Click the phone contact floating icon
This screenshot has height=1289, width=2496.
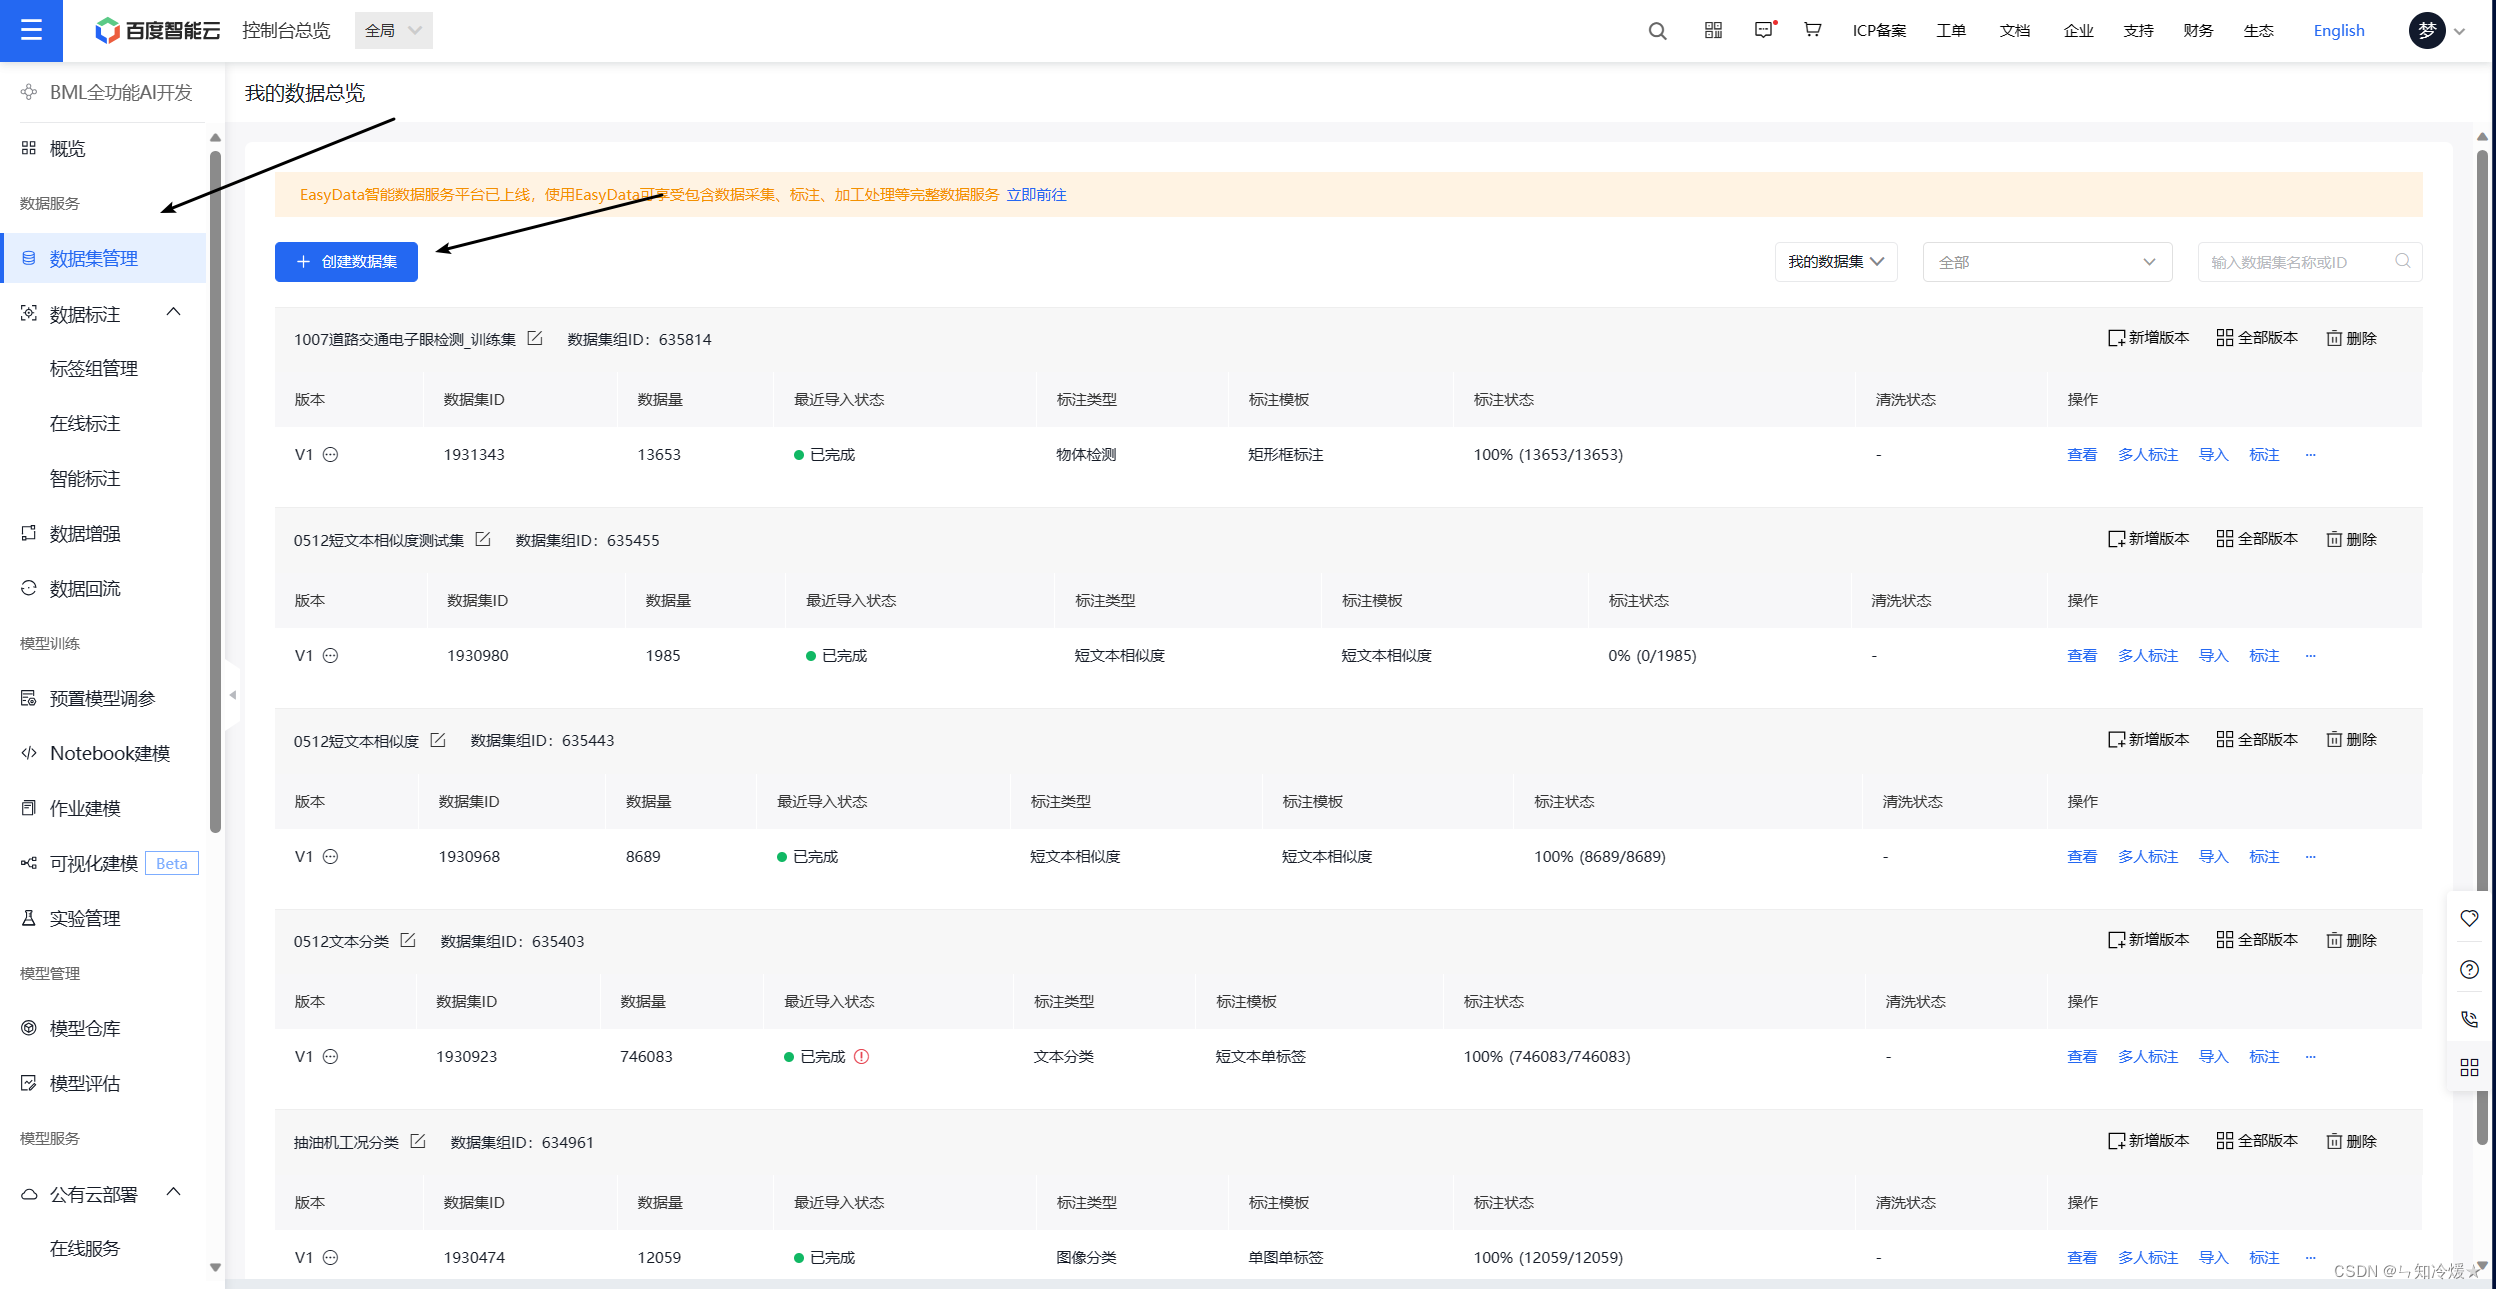pos(2469,1019)
